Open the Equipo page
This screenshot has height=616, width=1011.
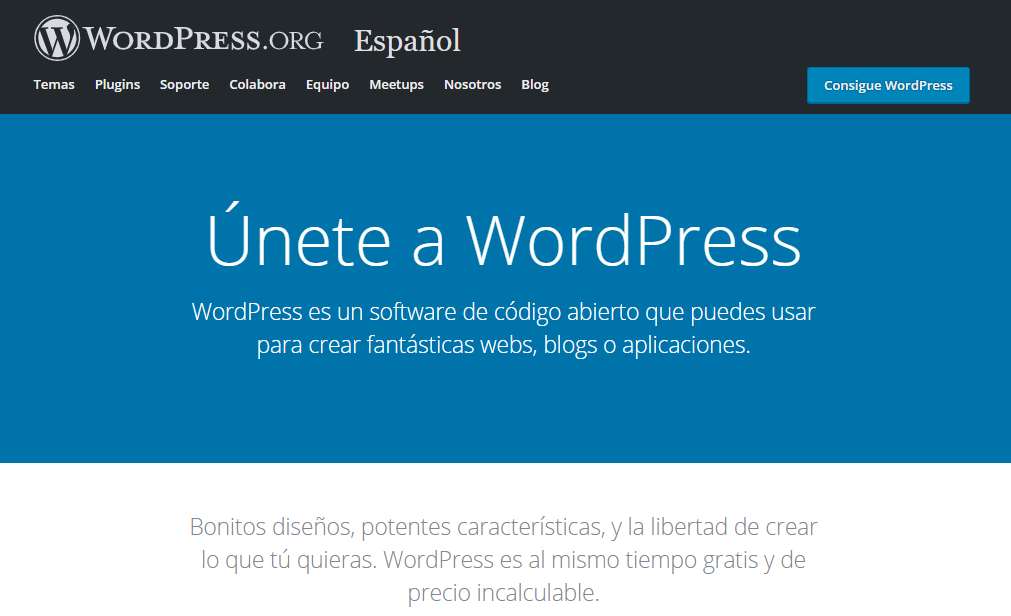(327, 85)
